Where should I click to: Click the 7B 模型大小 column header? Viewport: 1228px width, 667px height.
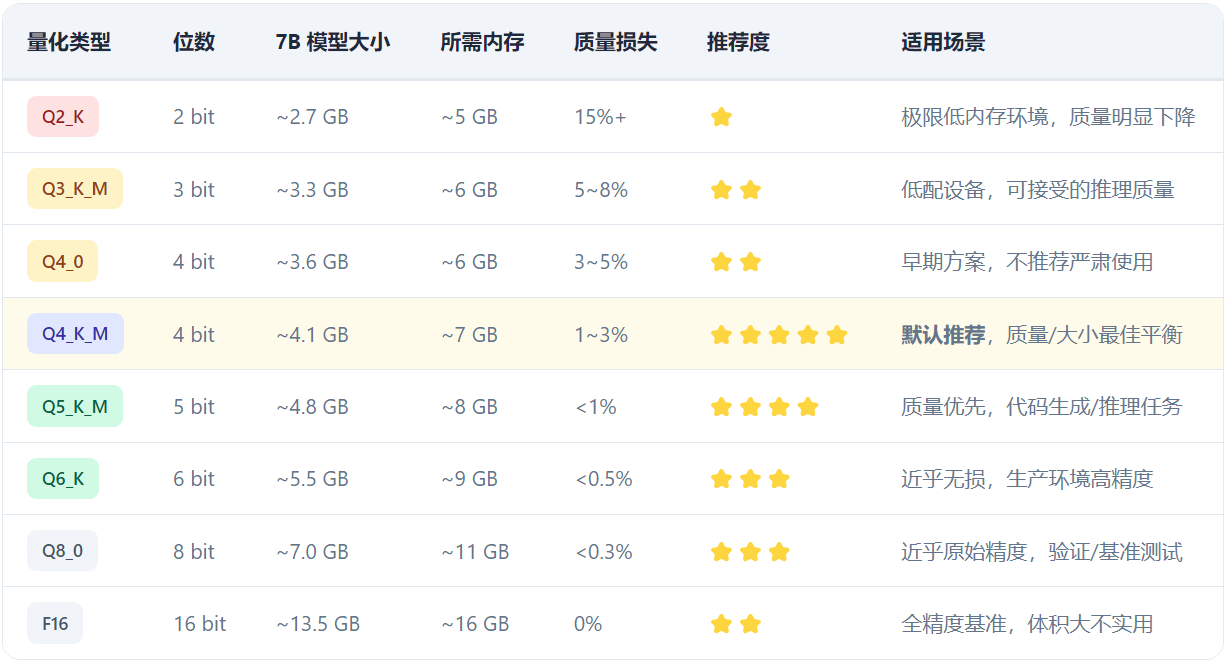coord(333,42)
